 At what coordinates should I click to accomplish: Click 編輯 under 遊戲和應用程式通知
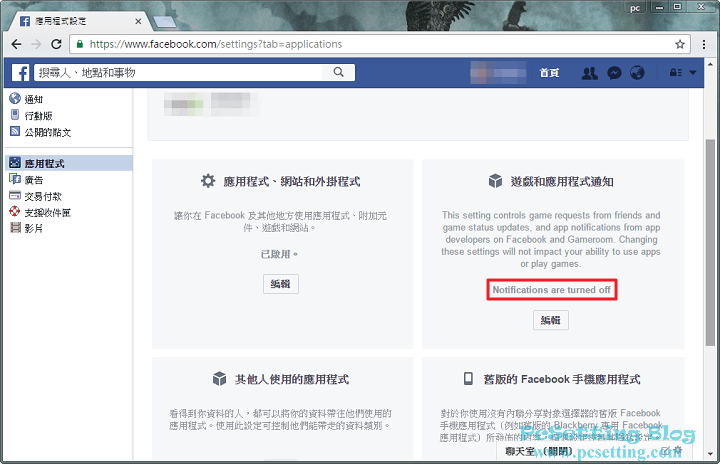(550, 320)
